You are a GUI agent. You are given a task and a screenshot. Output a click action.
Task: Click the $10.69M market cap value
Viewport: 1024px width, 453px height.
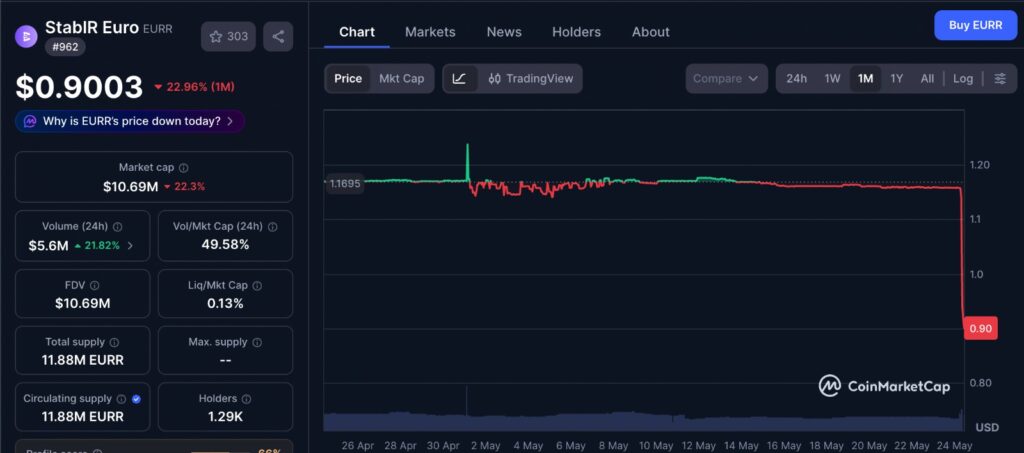(x=131, y=187)
